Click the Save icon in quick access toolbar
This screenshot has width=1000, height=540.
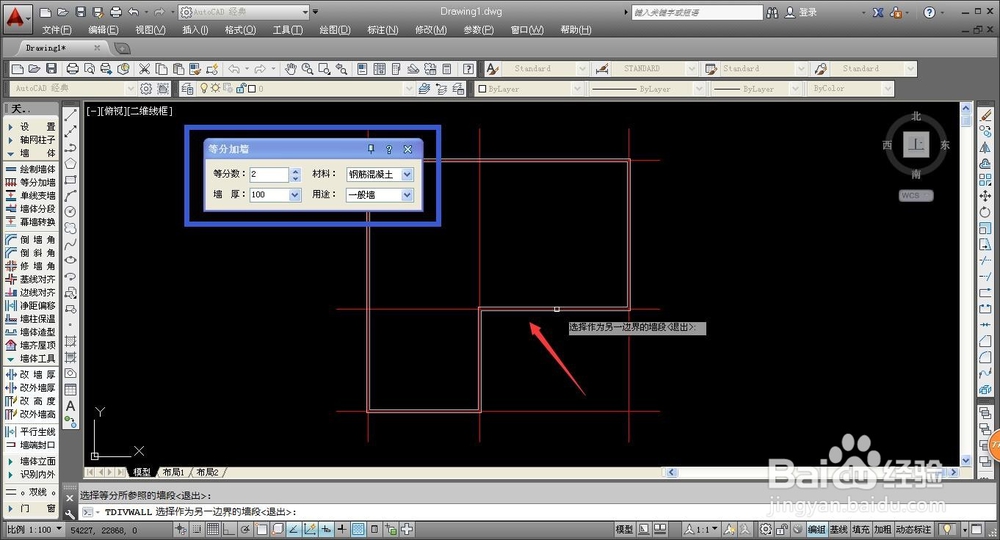coord(80,11)
